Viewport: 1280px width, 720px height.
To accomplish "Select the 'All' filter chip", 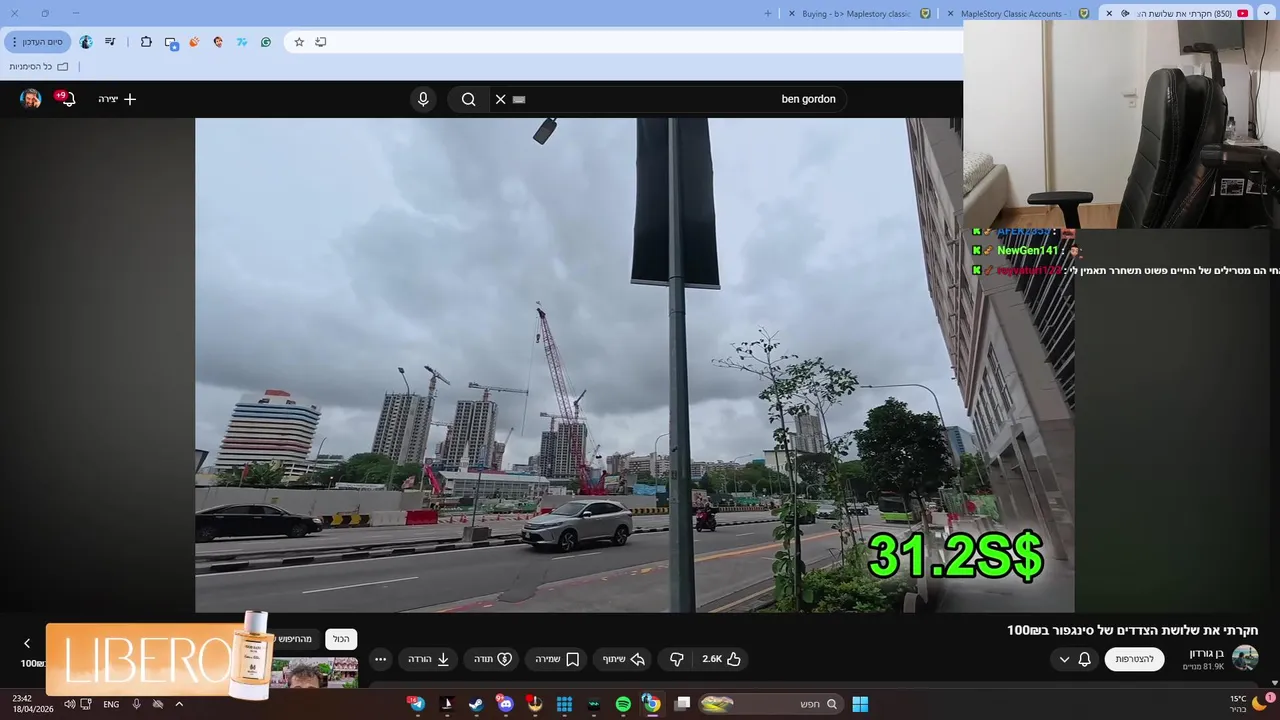I will (x=341, y=638).
